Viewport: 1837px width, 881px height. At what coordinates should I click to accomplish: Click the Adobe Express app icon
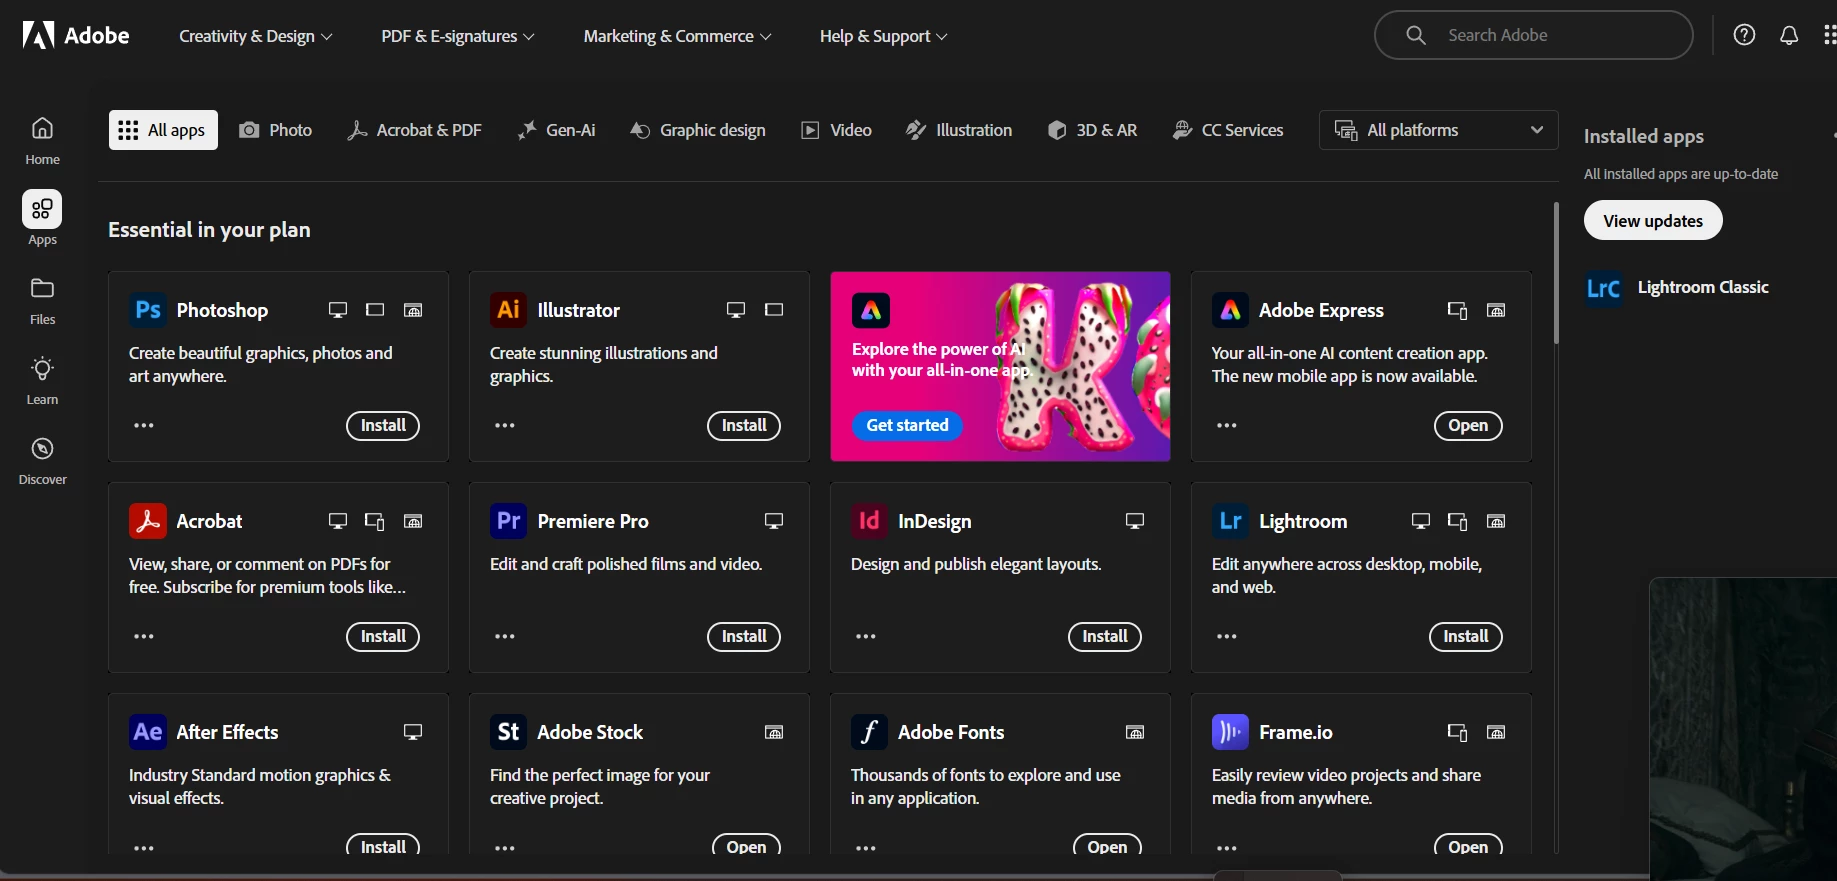point(1231,310)
